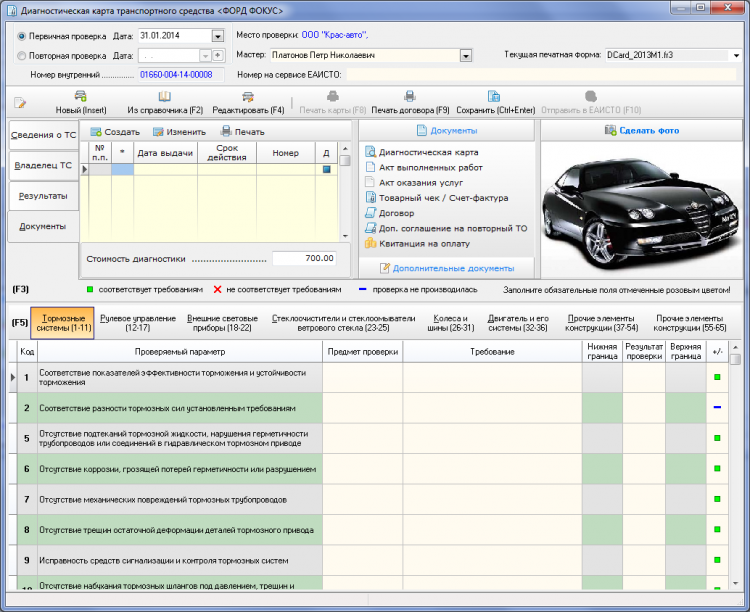Click Редактировать (F4) toolbar icon
The width and height of the screenshot is (750, 612).
point(249,96)
